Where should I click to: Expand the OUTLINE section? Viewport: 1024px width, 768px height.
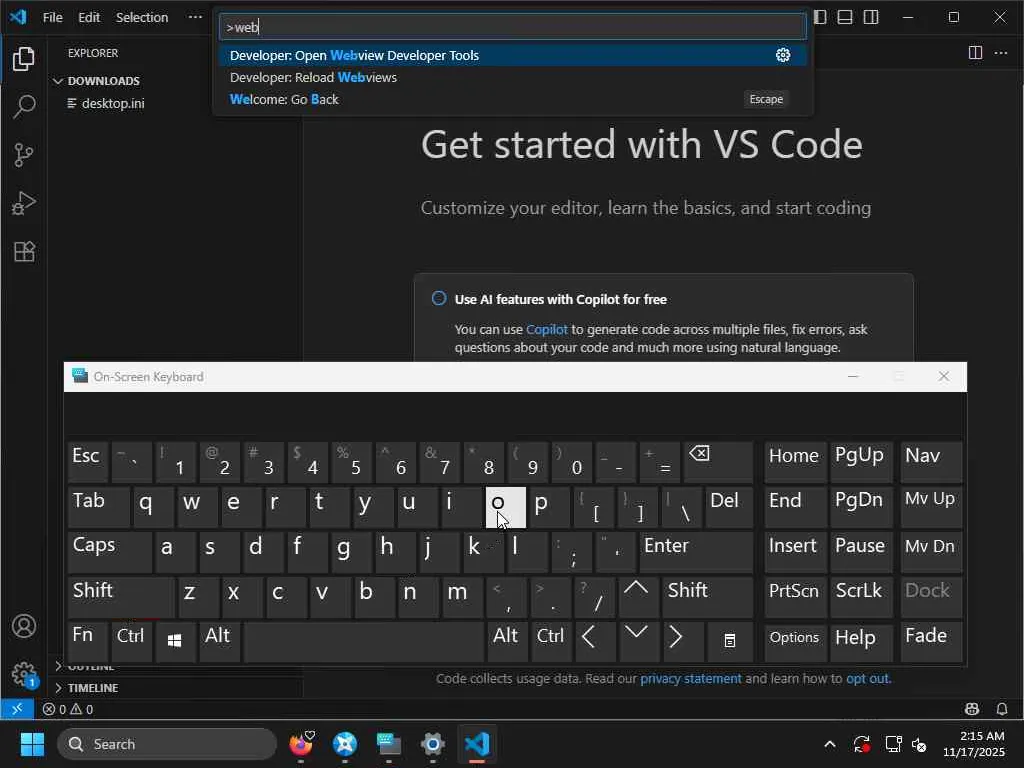(91, 667)
